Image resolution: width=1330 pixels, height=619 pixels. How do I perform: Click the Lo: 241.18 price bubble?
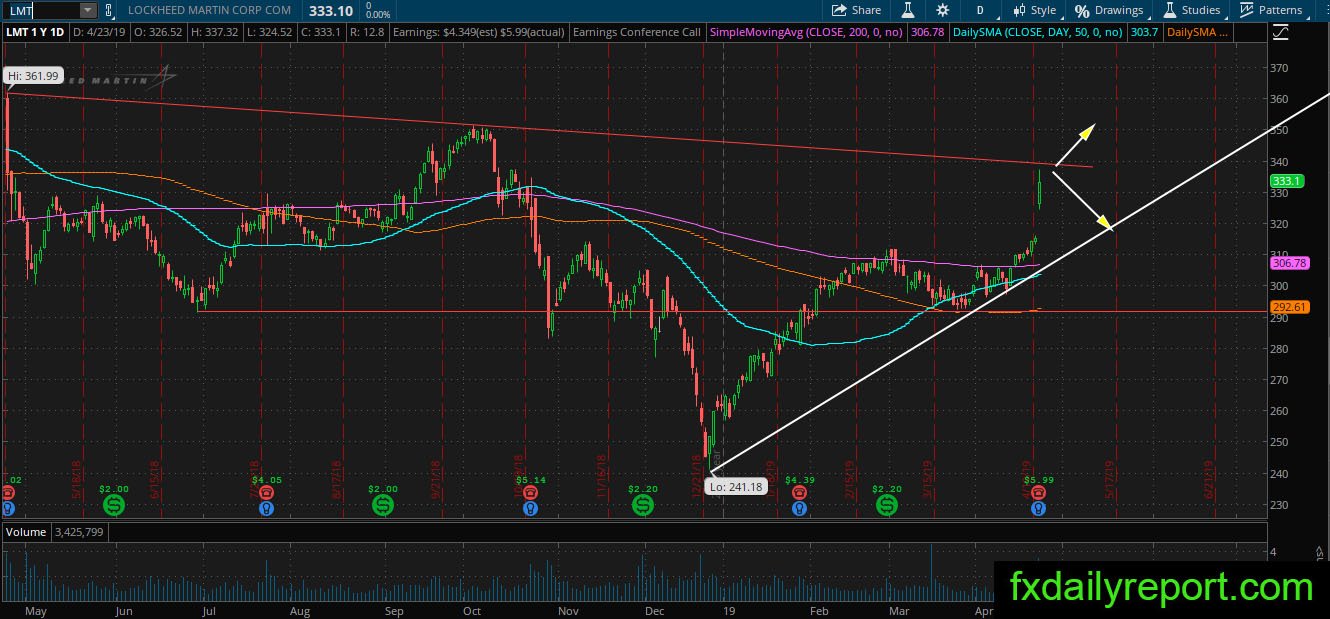click(x=735, y=487)
